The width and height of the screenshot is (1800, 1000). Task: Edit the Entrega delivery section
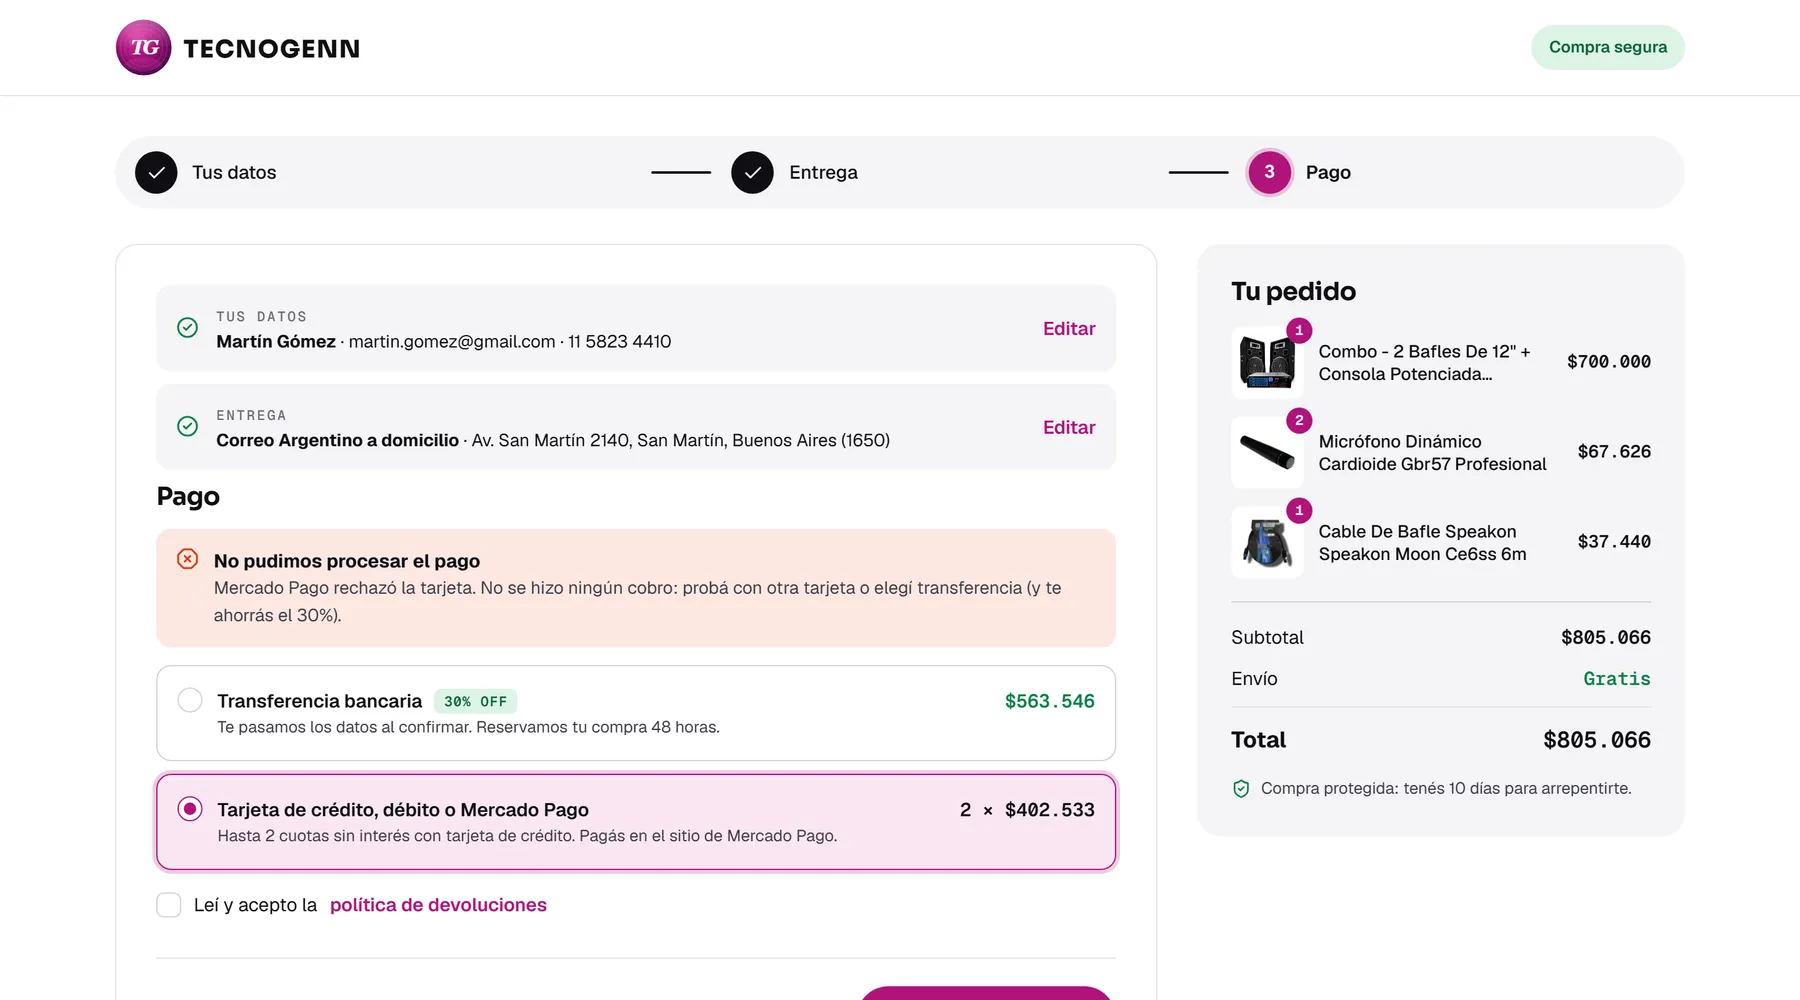tap(1069, 427)
